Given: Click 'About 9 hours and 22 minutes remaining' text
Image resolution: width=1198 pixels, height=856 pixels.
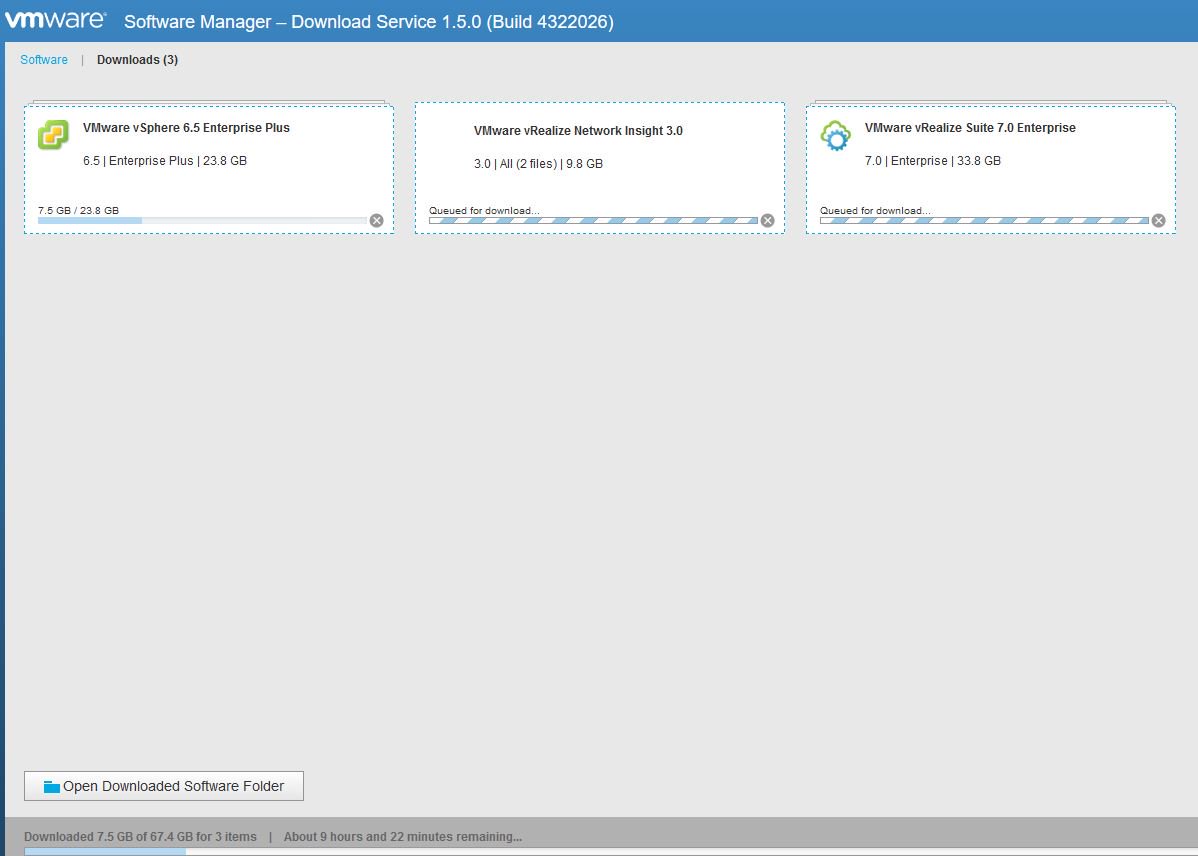Looking at the screenshot, I should 403,837.
